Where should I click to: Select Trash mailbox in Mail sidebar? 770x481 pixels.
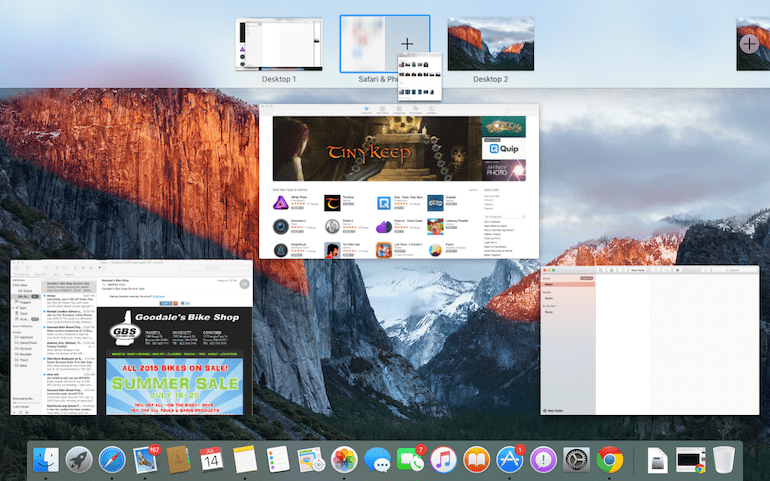click(x=24, y=313)
